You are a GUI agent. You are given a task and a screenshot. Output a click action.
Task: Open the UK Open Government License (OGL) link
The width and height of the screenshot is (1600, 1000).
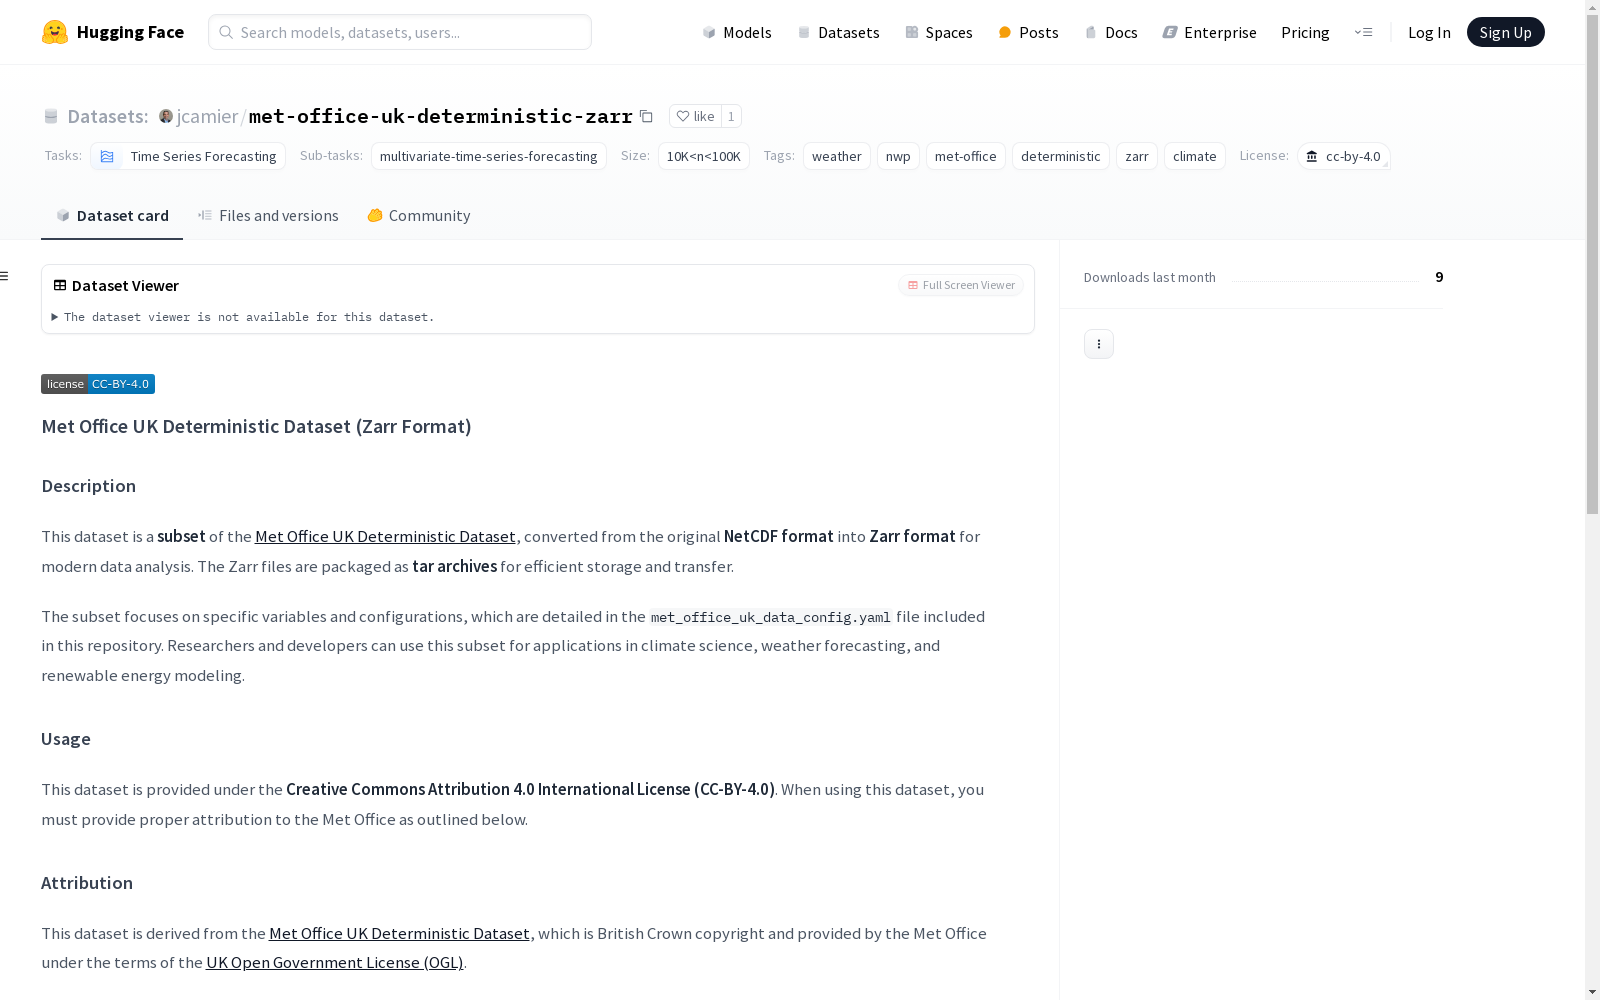[x=335, y=963]
